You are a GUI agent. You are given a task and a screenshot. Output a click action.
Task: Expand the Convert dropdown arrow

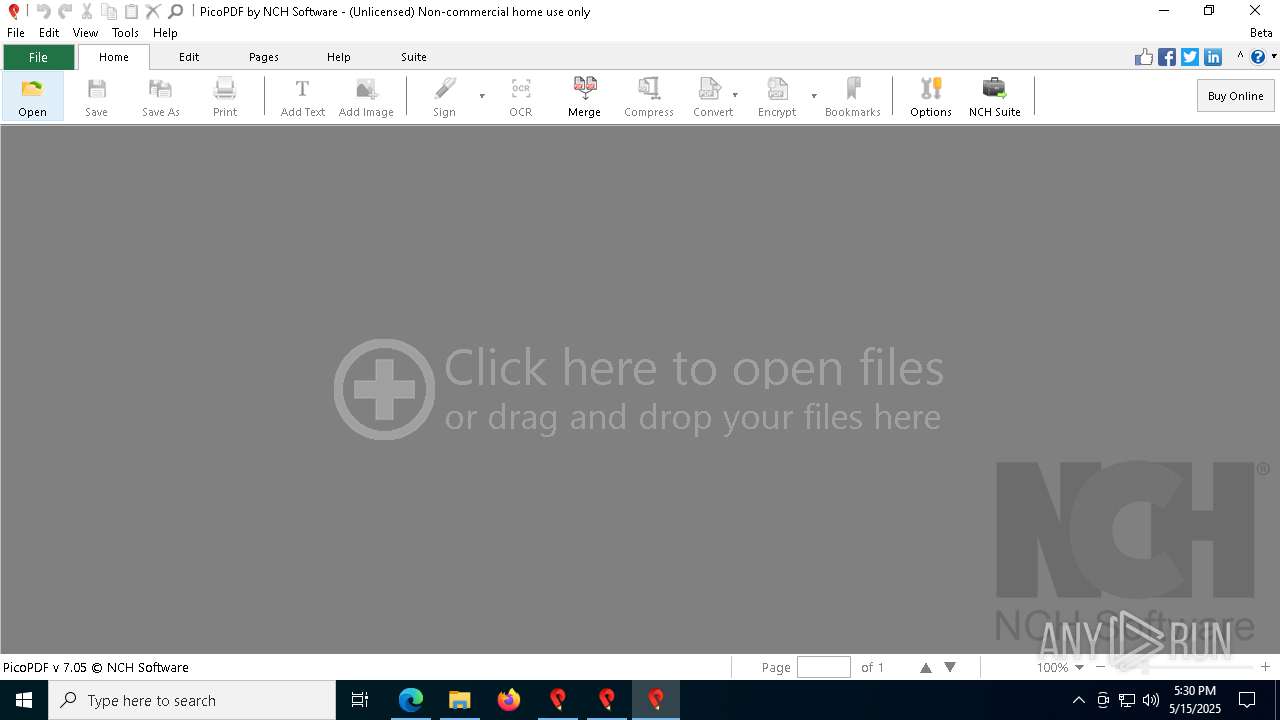(x=735, y=96)
